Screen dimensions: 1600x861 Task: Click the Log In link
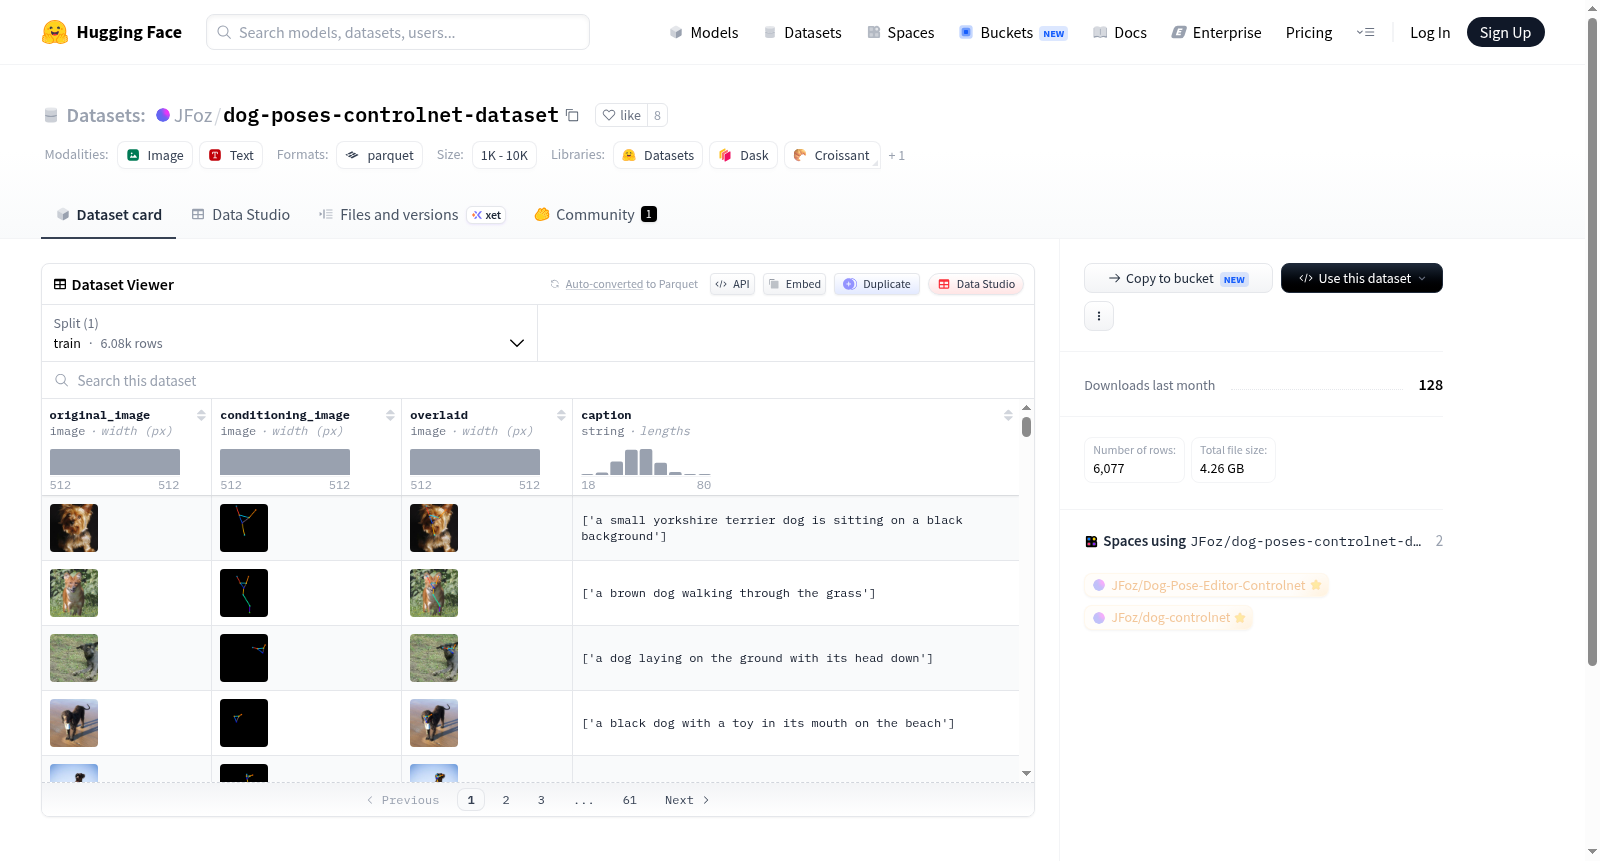point(1430,32)
